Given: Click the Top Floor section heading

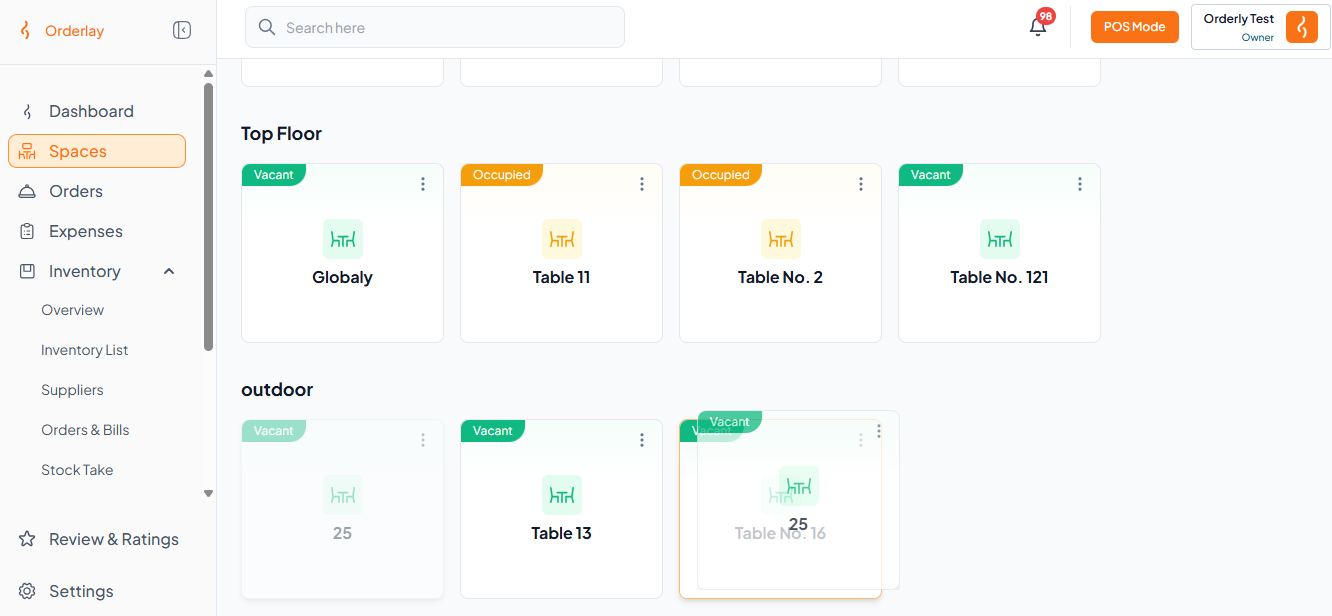Looking at the screenshot, I should [281, 133].
